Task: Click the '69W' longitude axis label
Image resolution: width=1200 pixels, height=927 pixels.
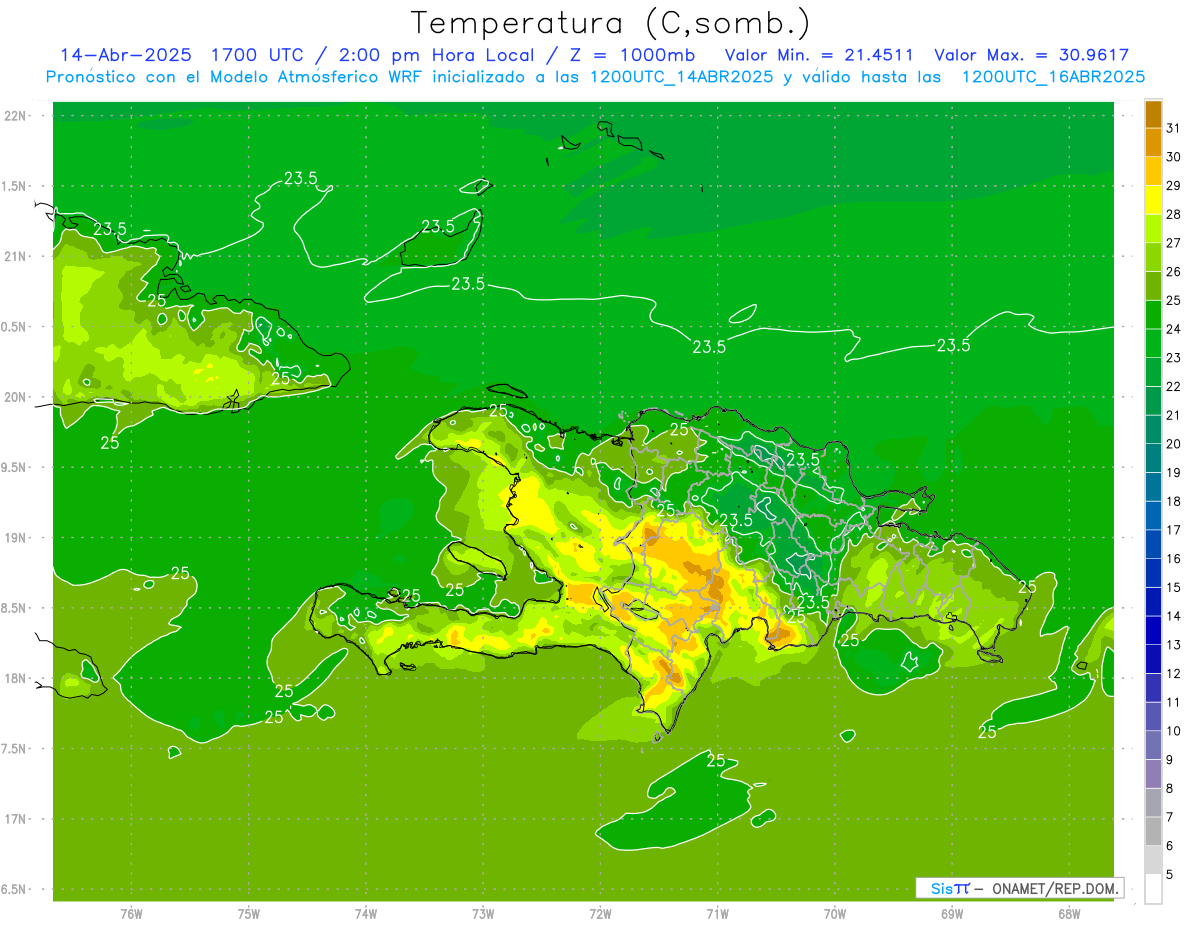Action: (x=952, y=914)
